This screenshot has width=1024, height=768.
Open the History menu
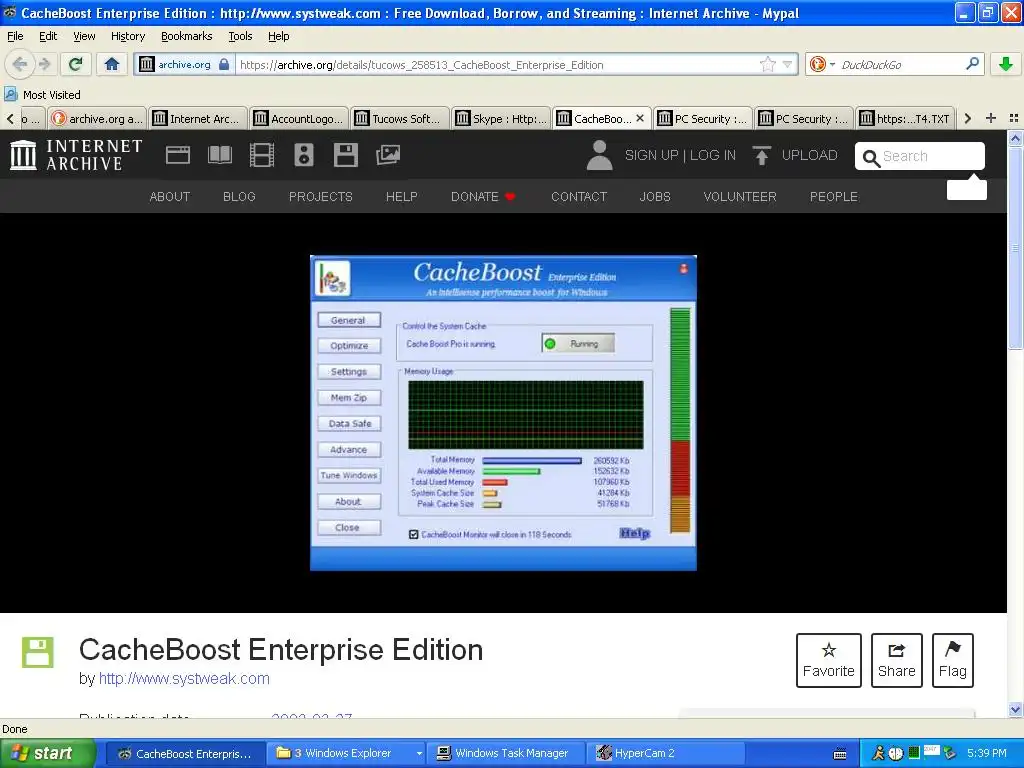128,36
